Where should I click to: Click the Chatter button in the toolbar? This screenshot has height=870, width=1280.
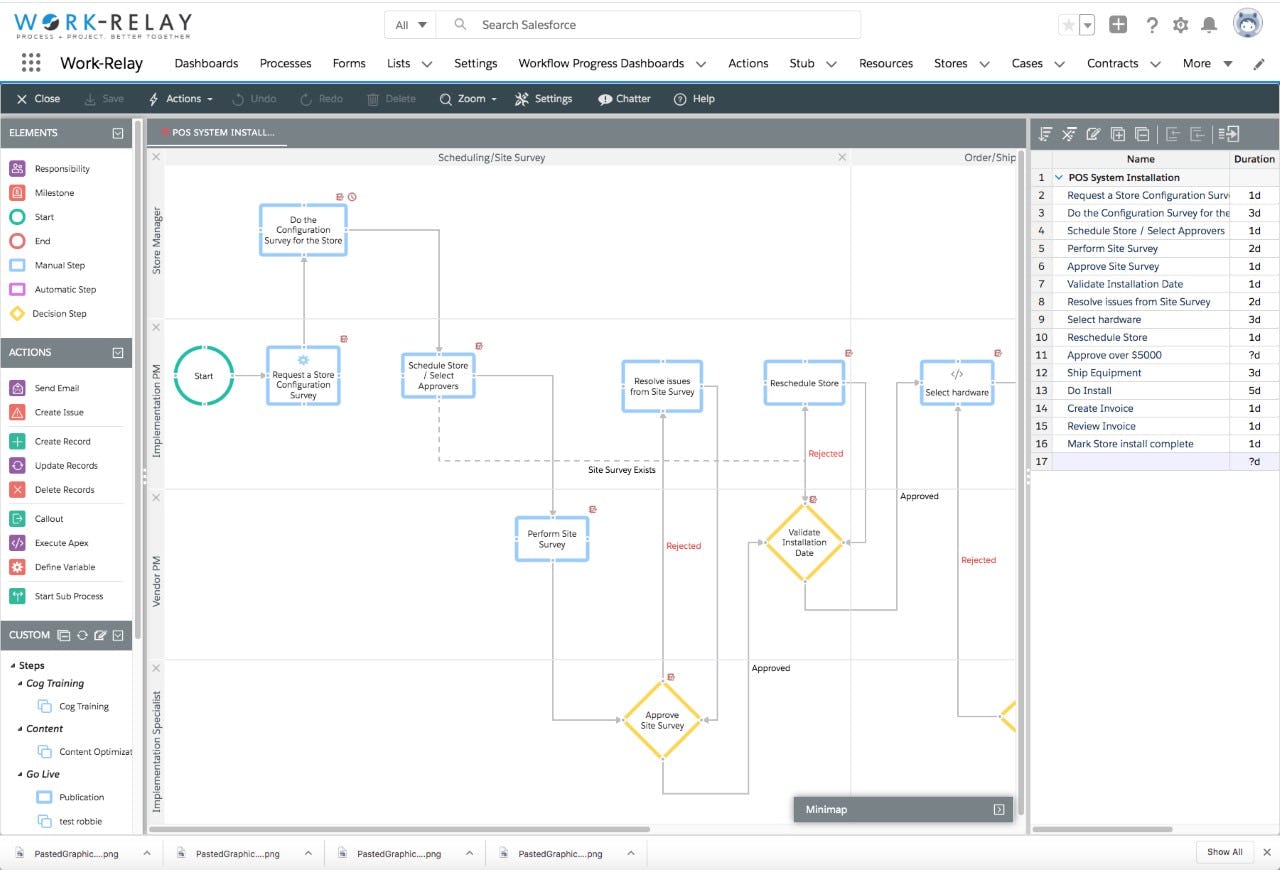[623, 99]
